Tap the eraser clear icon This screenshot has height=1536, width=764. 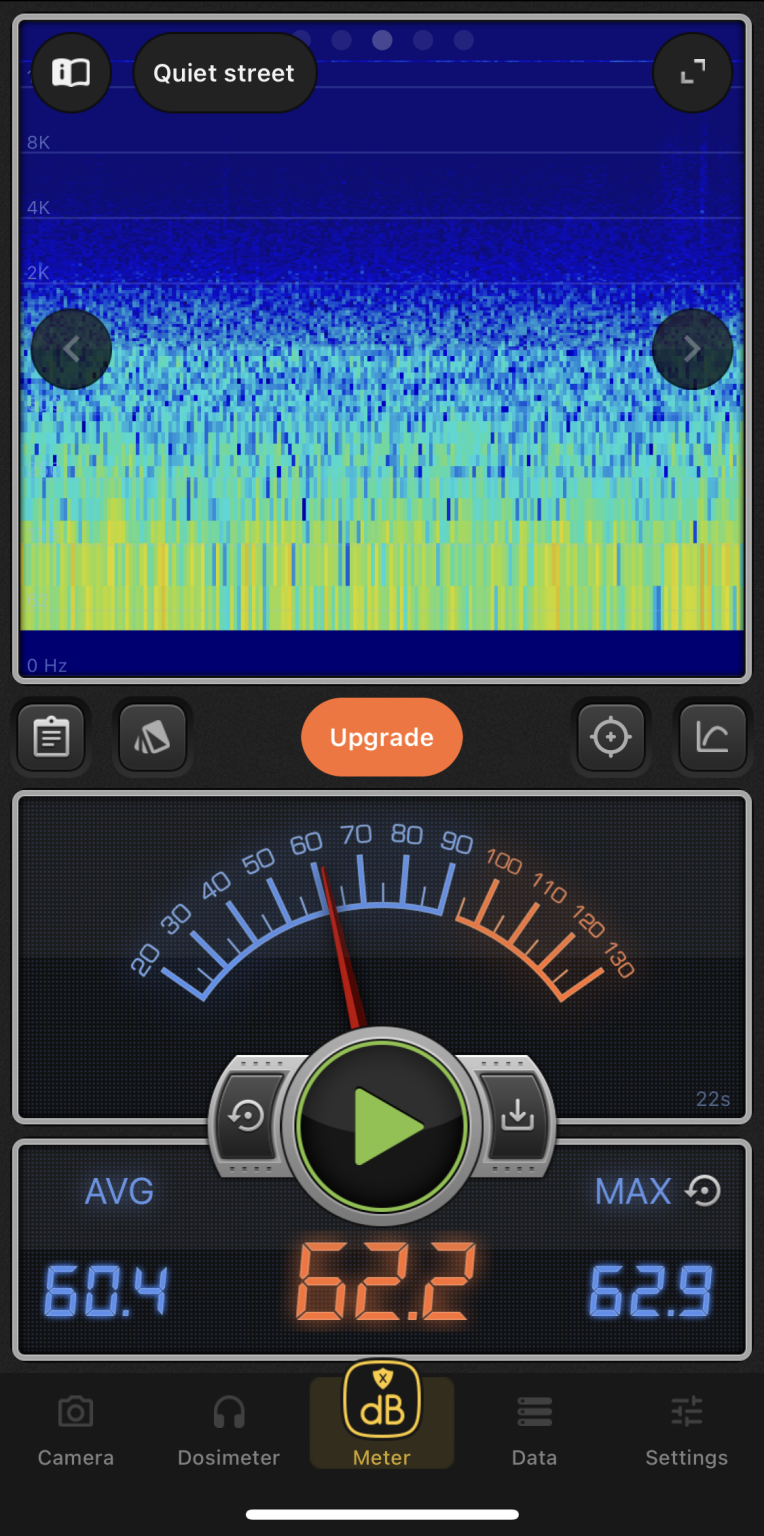pos(153,738)
